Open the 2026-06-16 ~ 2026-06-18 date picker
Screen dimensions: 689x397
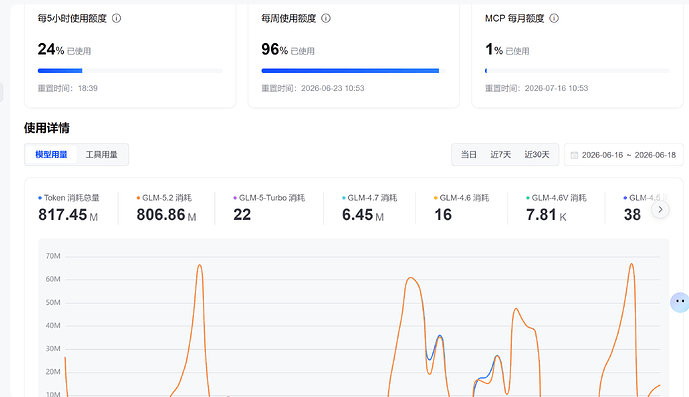624,155
